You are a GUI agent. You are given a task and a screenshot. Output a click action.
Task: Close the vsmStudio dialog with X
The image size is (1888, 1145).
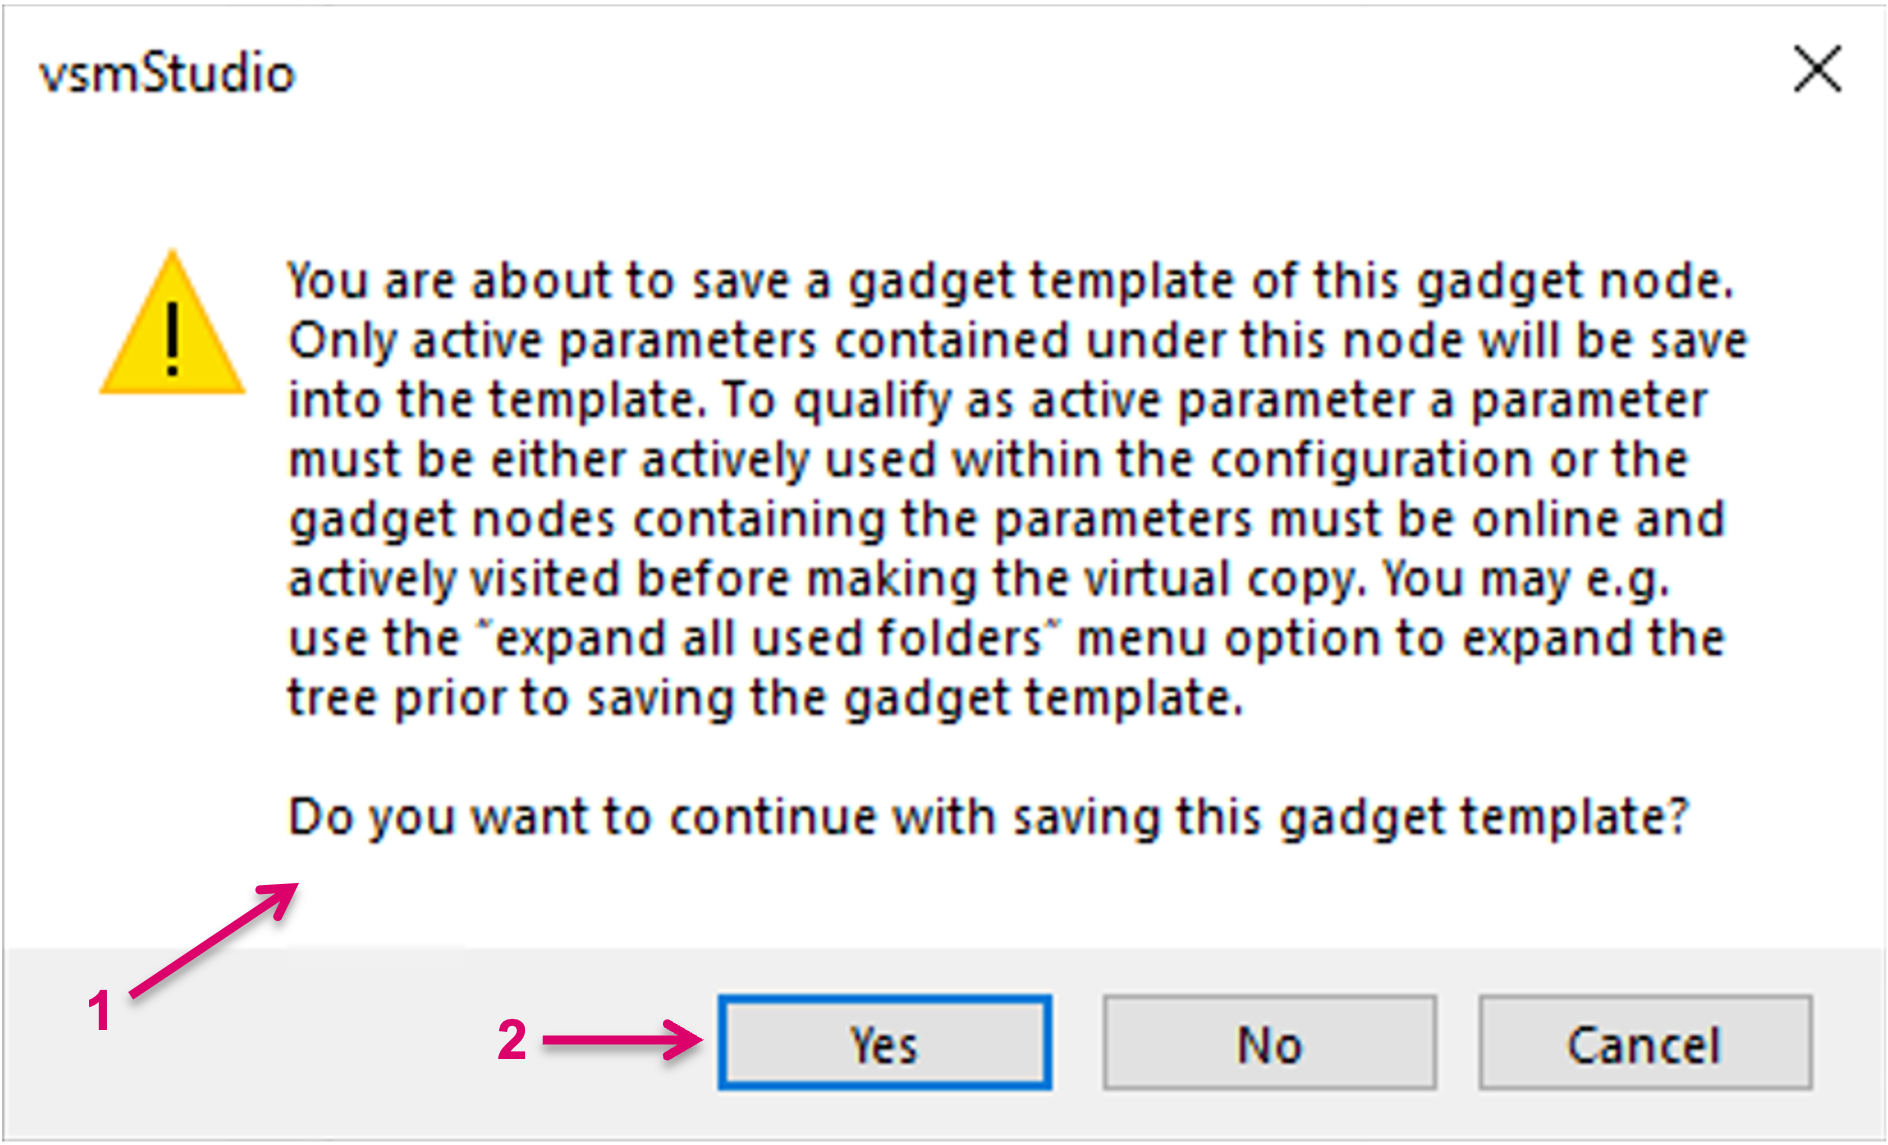coord(1817,69)
